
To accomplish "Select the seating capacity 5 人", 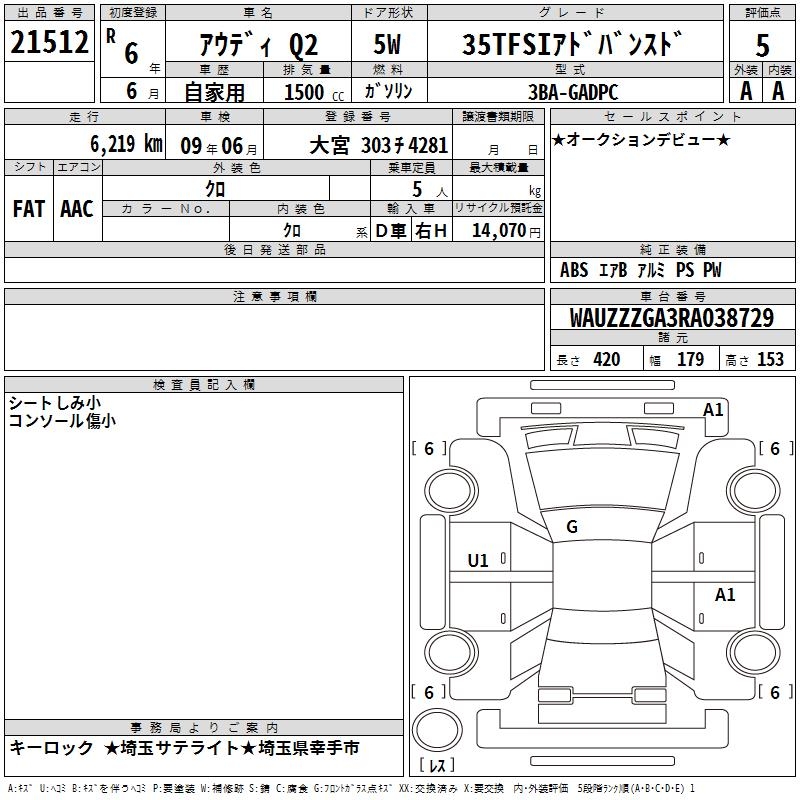I will 430,190.
